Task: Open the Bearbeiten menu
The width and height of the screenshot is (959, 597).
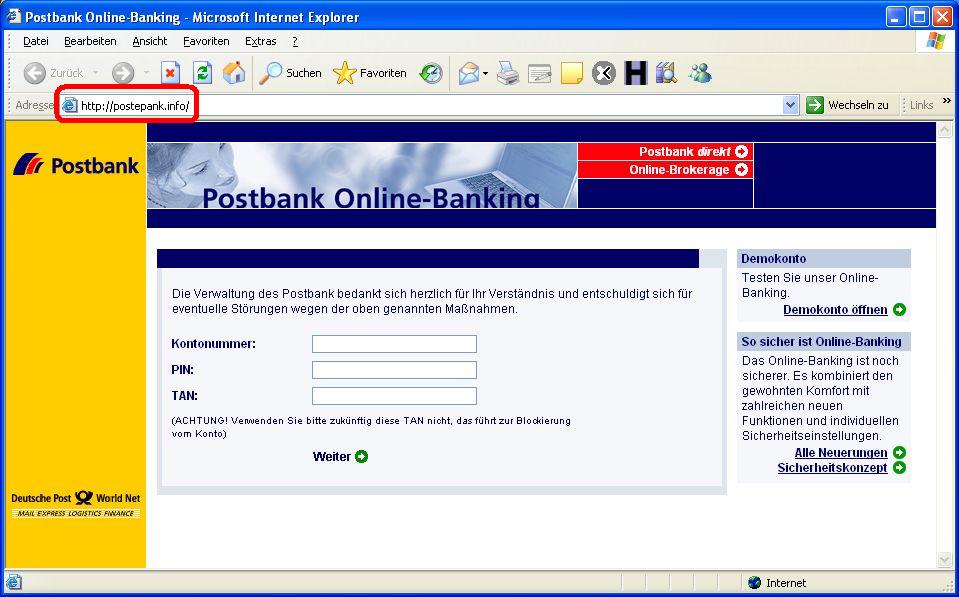Action: [90, 42]
